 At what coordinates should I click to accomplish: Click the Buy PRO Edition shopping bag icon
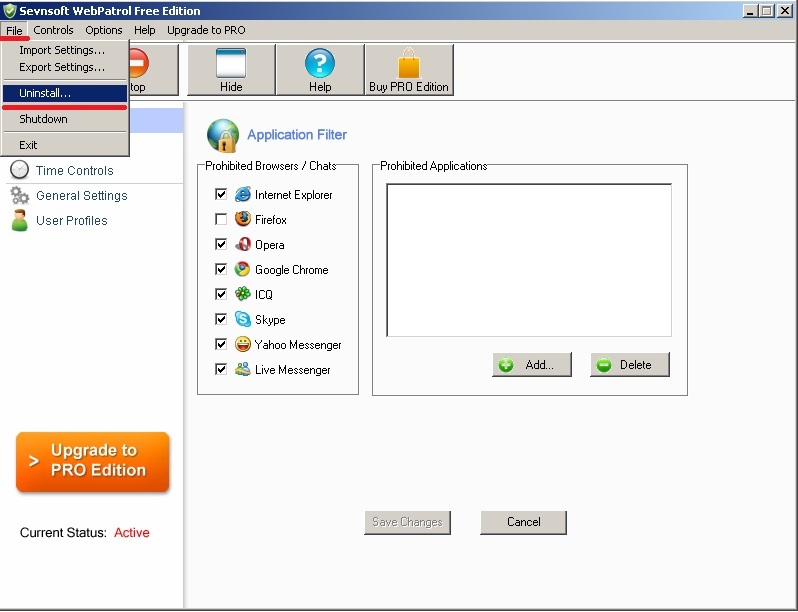pyautogui.click(x=408, y=64)
